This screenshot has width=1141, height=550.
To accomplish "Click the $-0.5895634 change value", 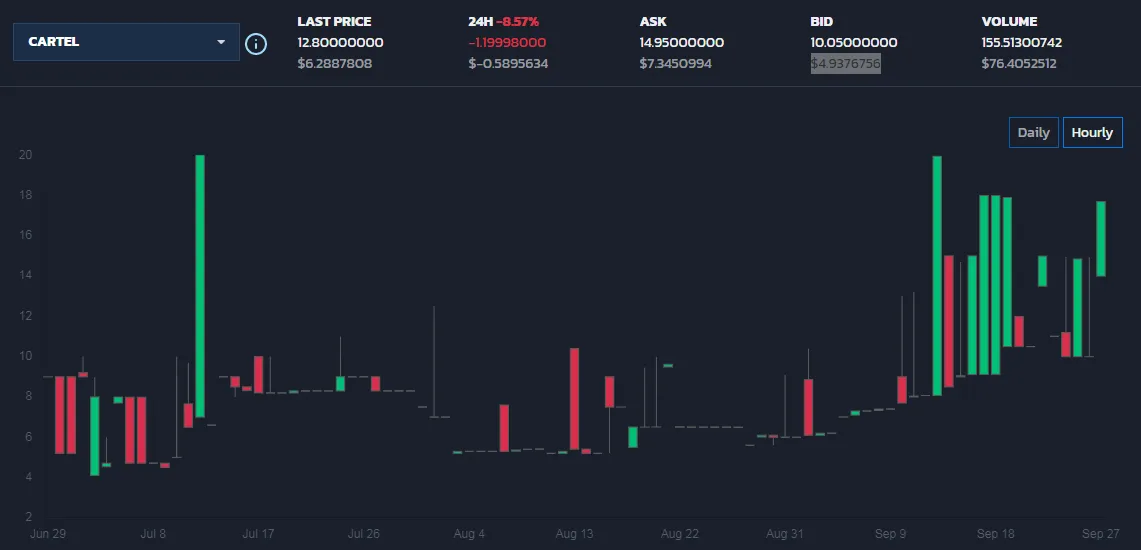I will tap(508, 64).
